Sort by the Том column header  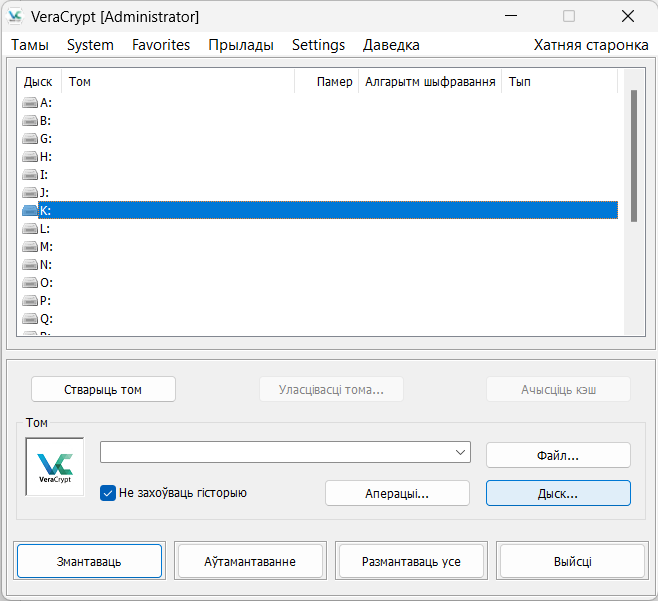(x=178, y=81)
